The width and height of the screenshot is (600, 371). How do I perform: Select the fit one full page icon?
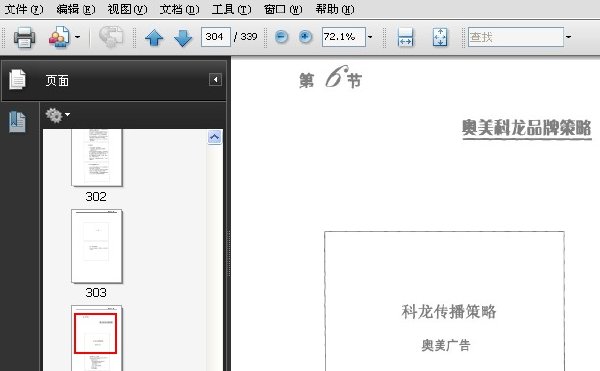[x=440, y=37]
